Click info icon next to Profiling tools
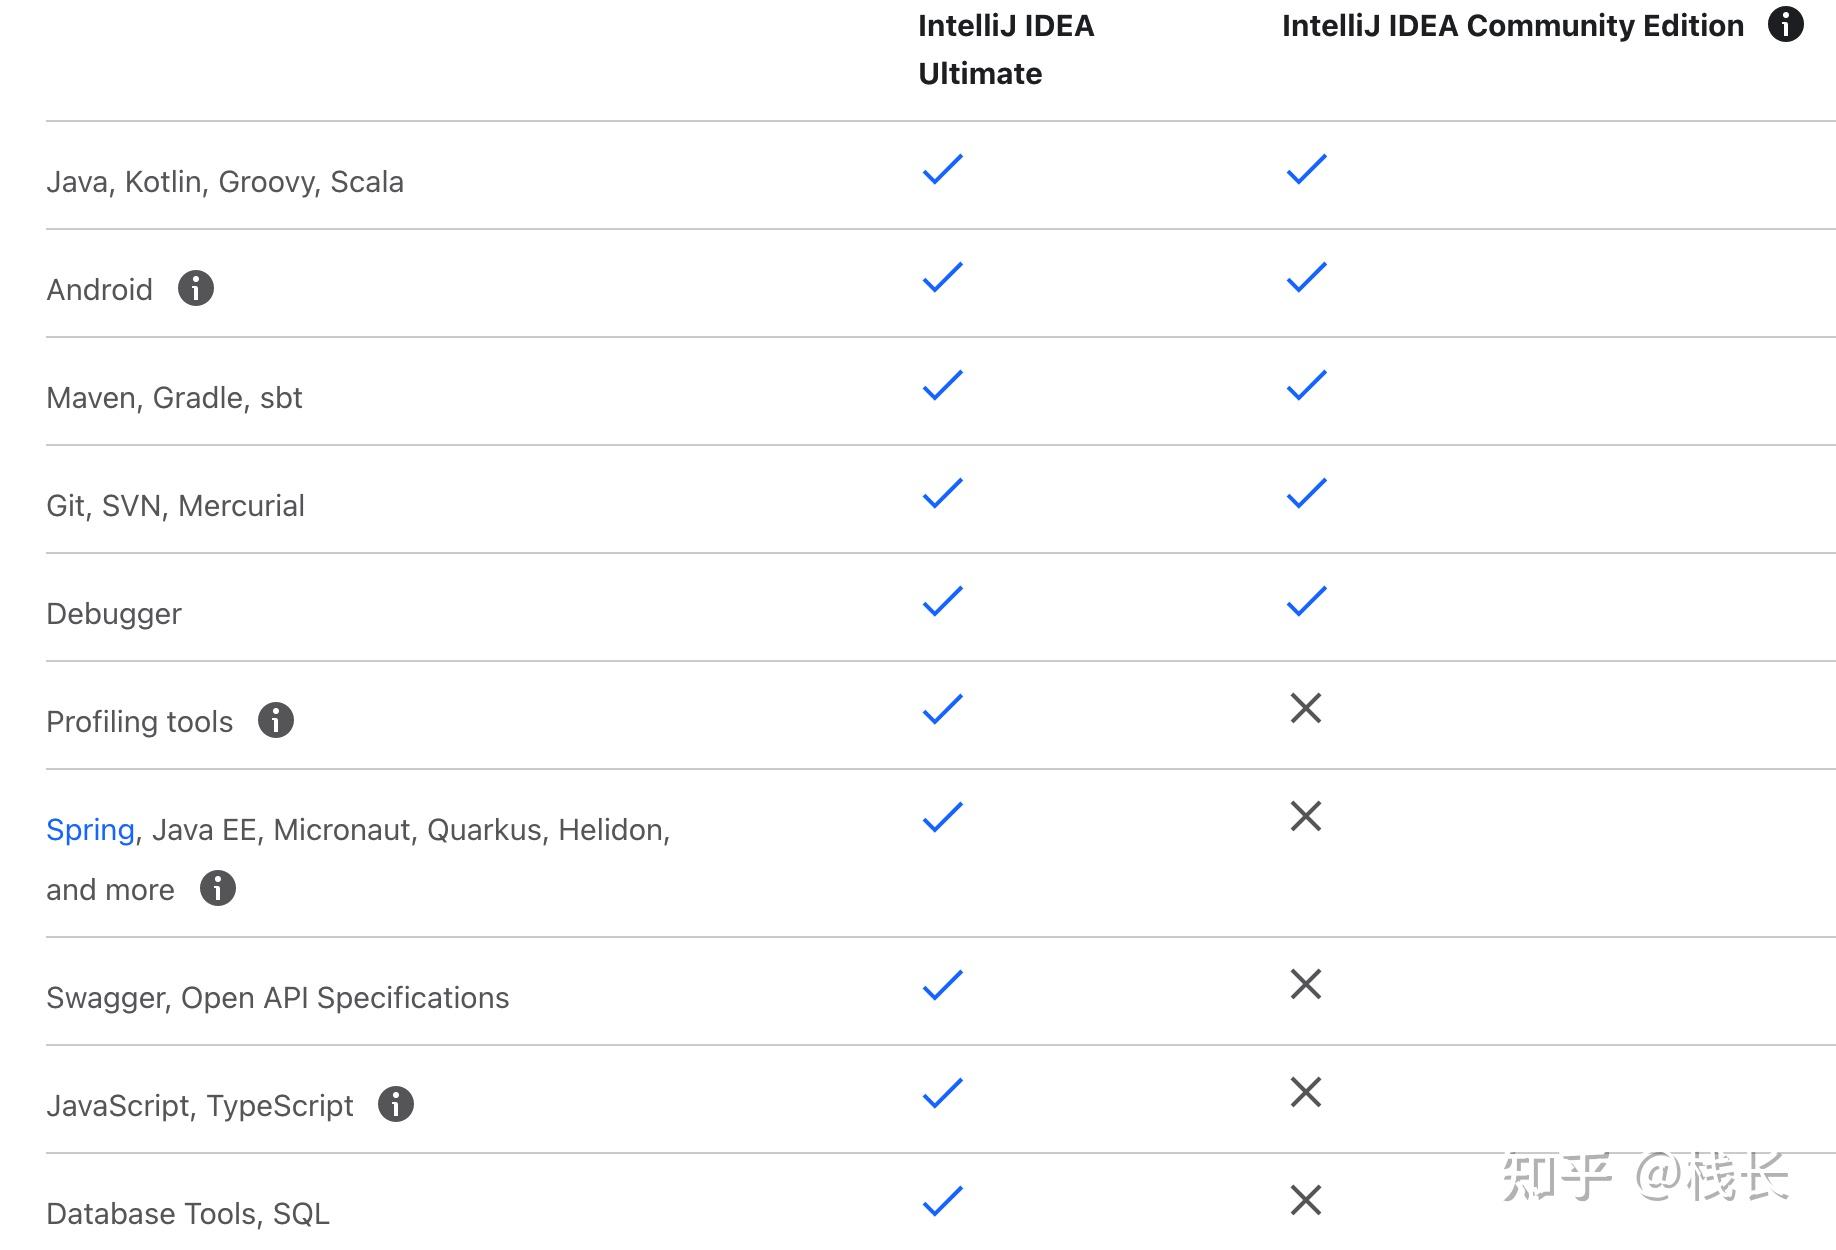 tap(276, 720)
